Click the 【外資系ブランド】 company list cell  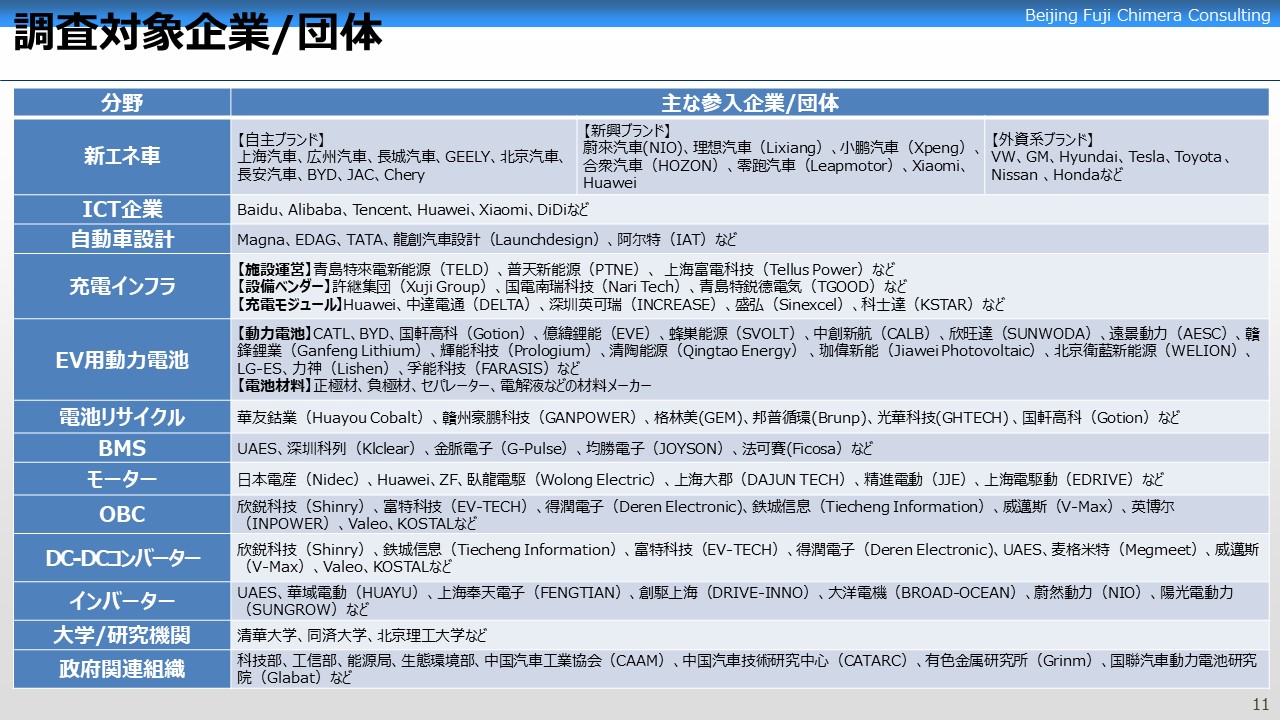tap(1127, 157)
